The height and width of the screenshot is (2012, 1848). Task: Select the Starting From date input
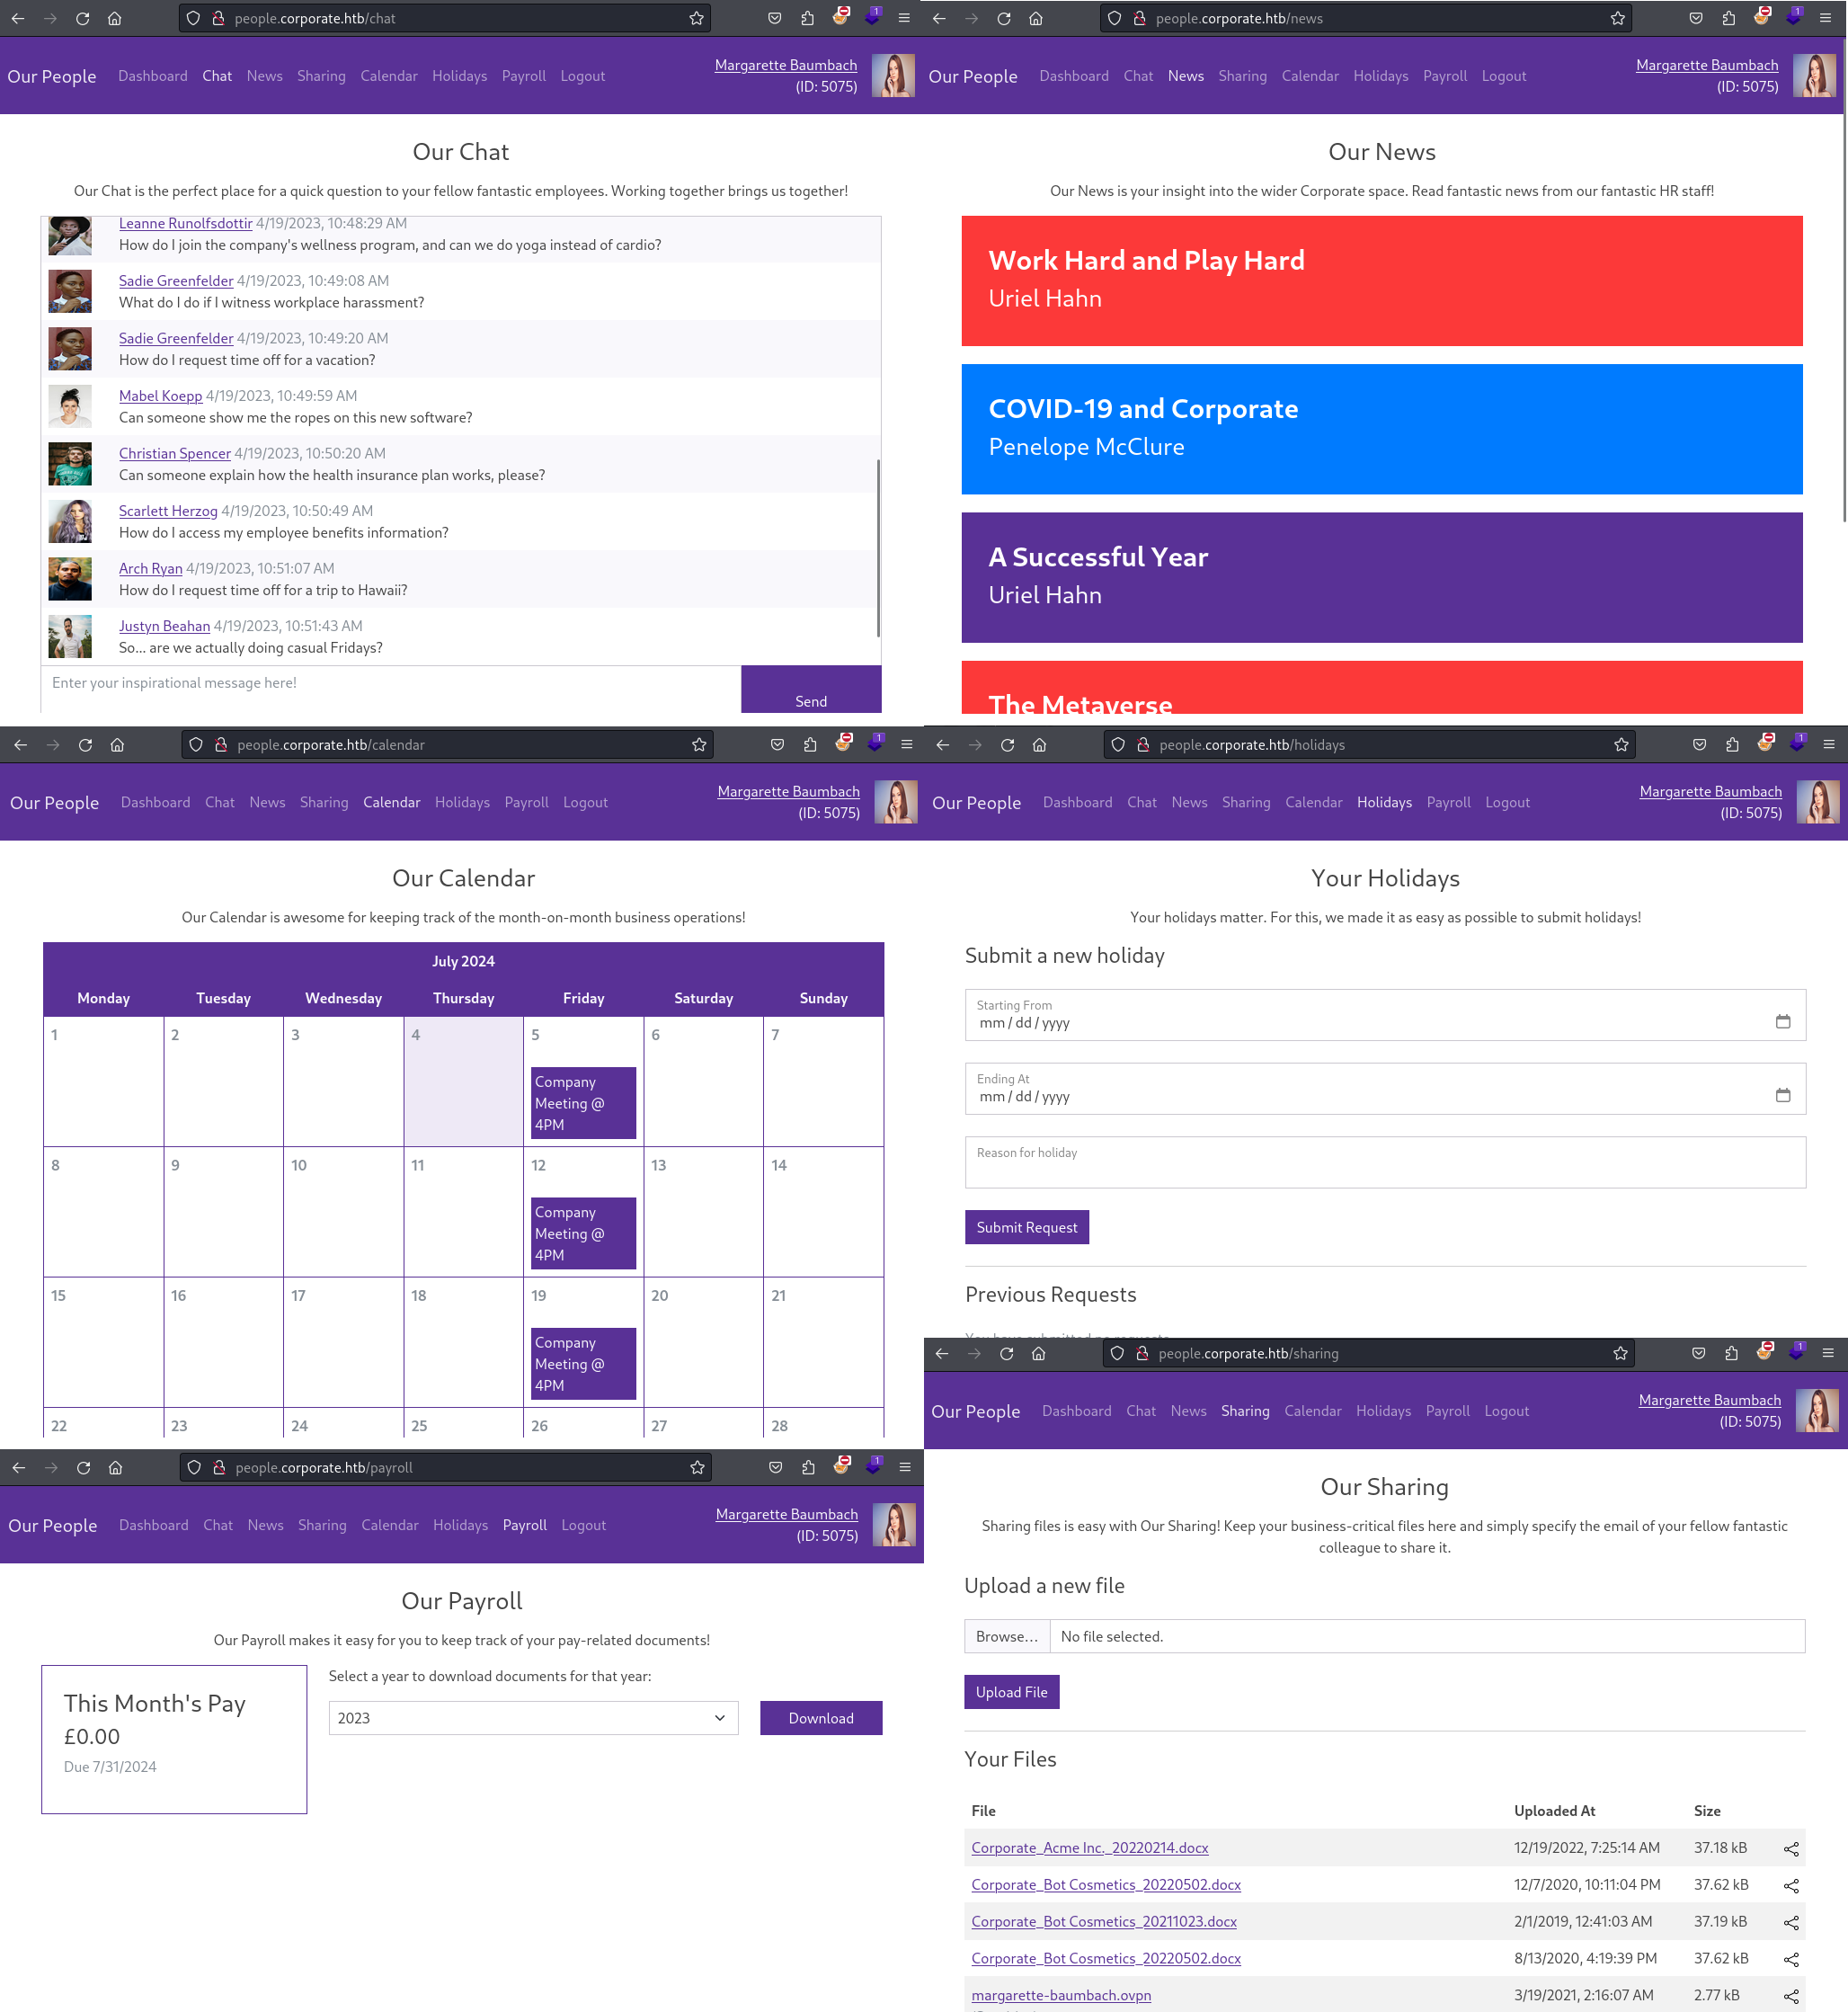click(x=1384, y=1022)
